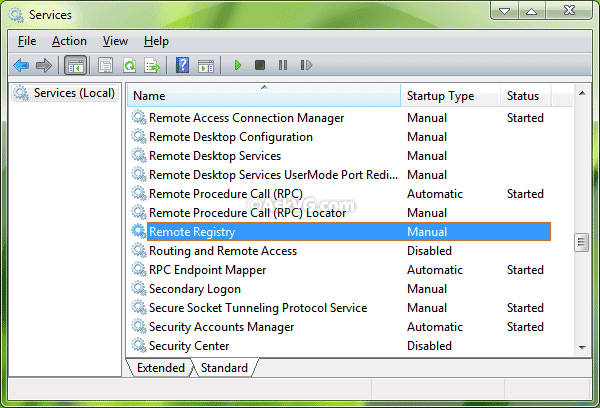The height and width of the screenshot is (408, 600).
Task: Click the Forward arrow toolbar icon
Action: click(x=44, y=65)
